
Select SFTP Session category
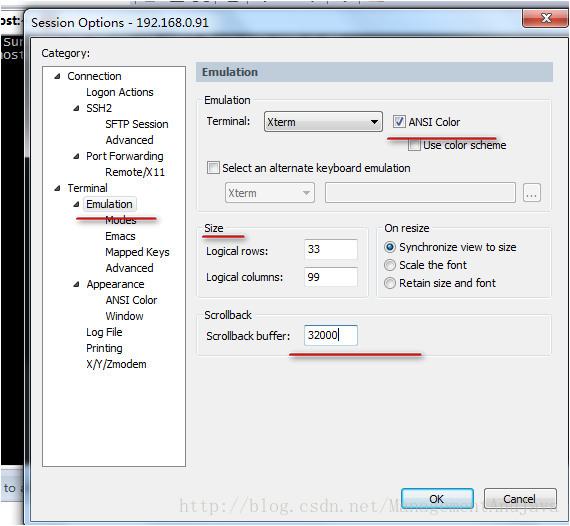pos(137,124)
